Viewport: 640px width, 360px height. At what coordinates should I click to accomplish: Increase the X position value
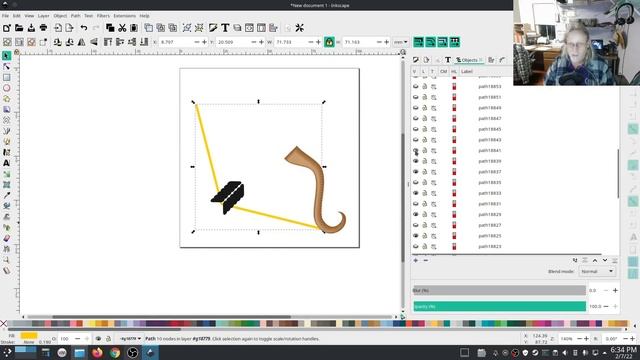204,42
